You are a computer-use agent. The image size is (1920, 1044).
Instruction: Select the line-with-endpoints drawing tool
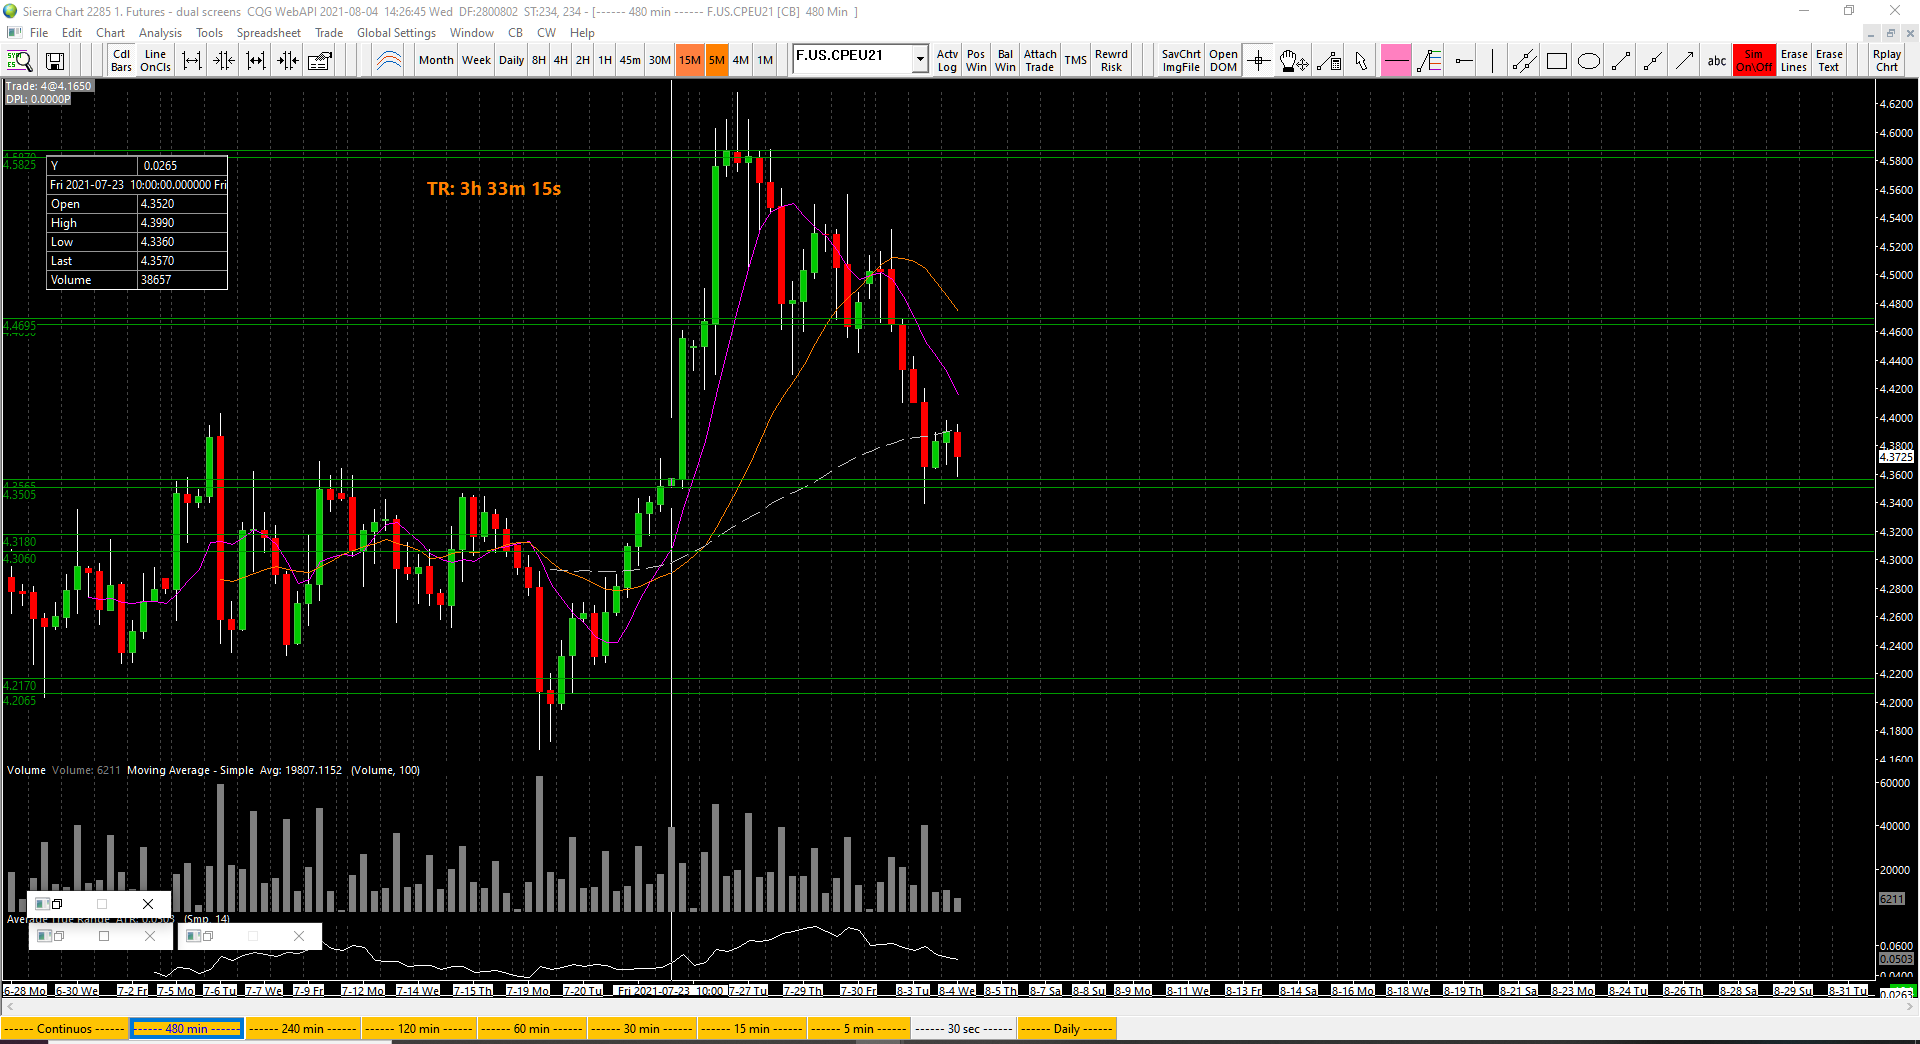1621,61
